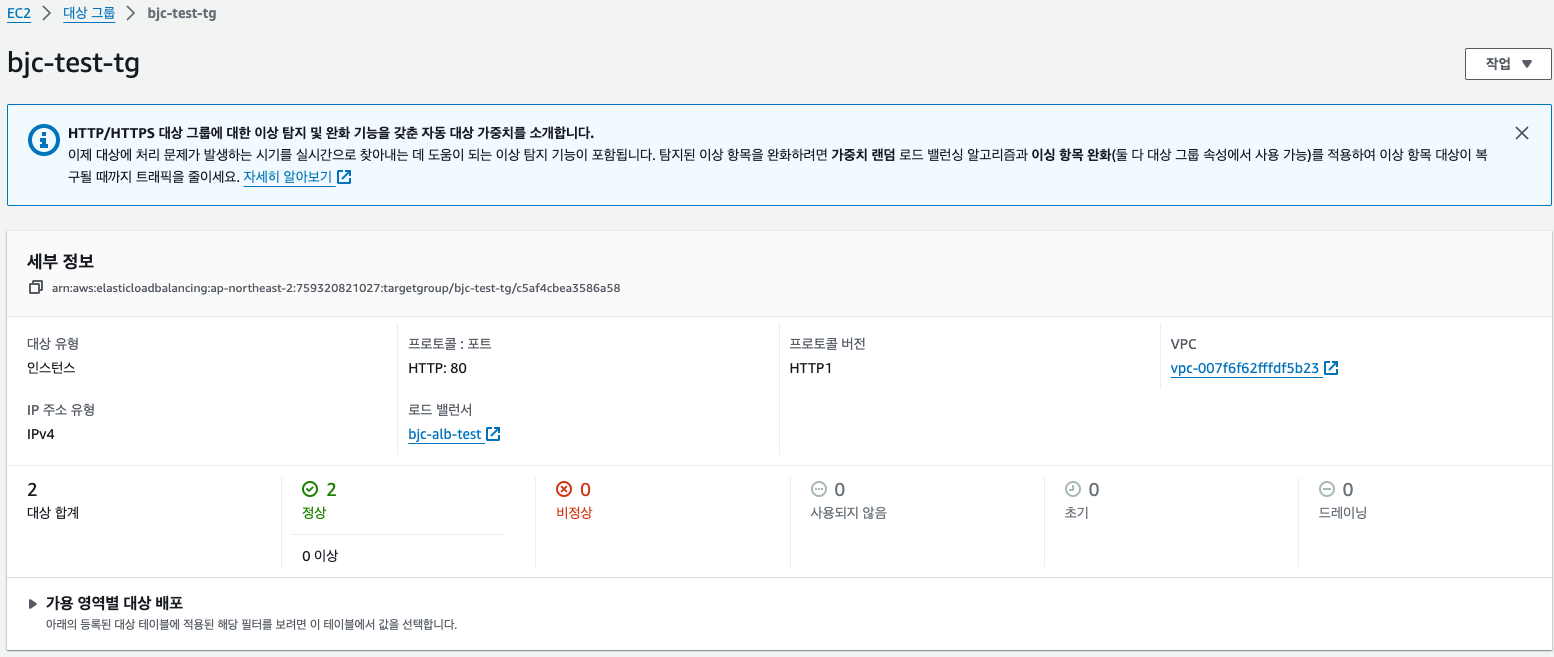Select the 대상 합계 count value
Viewport: 1554px width, 657px height.
(x=32, y=490)
